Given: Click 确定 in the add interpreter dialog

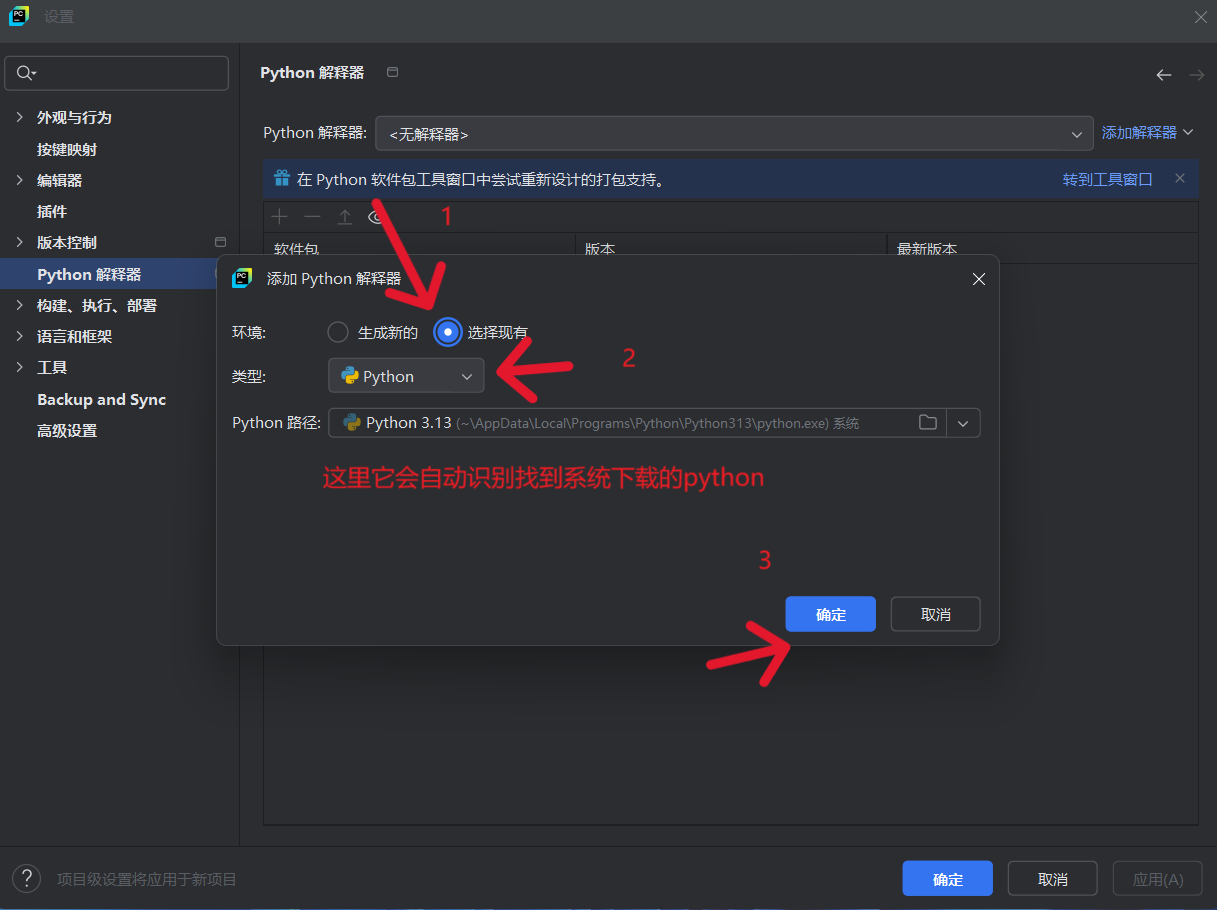Looking at the screenshot, I should [x=830, y=614].
